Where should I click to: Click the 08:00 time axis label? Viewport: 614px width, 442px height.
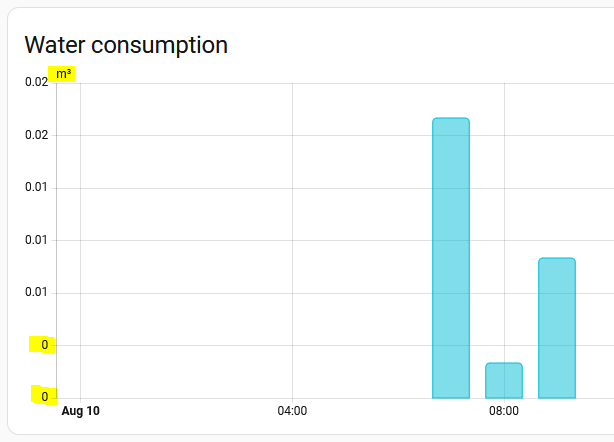[x=504, y=411]
